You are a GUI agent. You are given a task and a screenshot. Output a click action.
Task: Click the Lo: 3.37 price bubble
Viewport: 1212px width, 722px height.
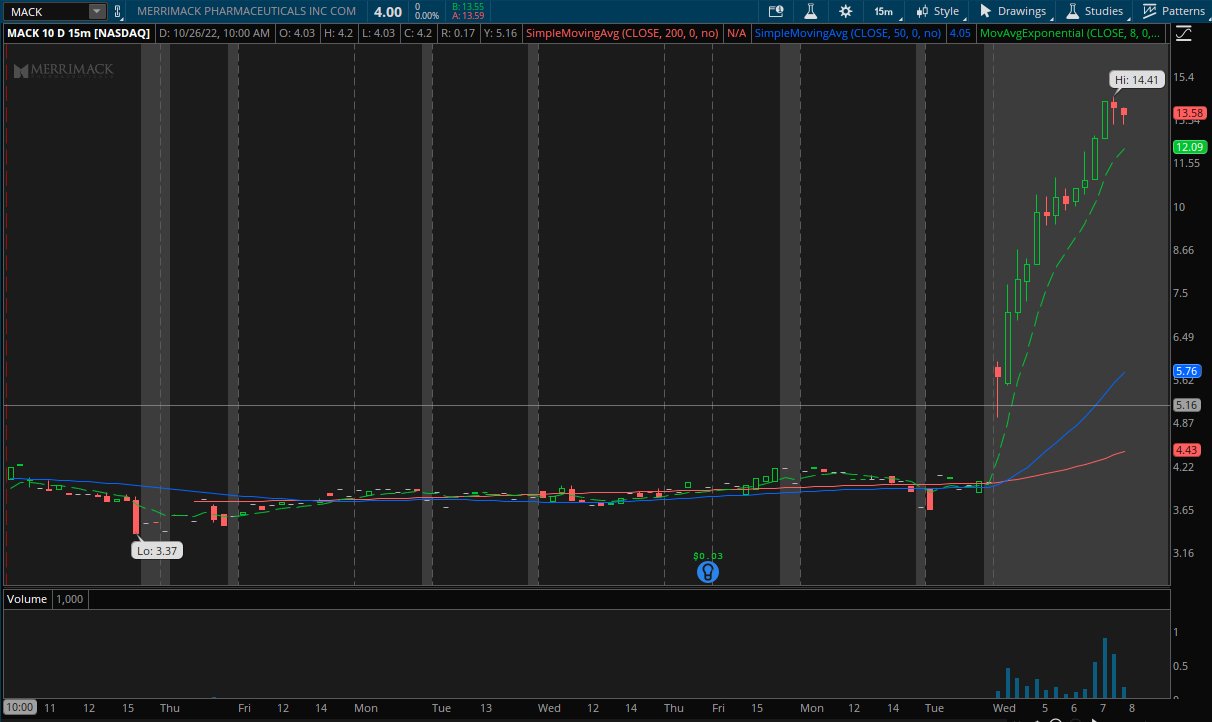pos(158,550)
